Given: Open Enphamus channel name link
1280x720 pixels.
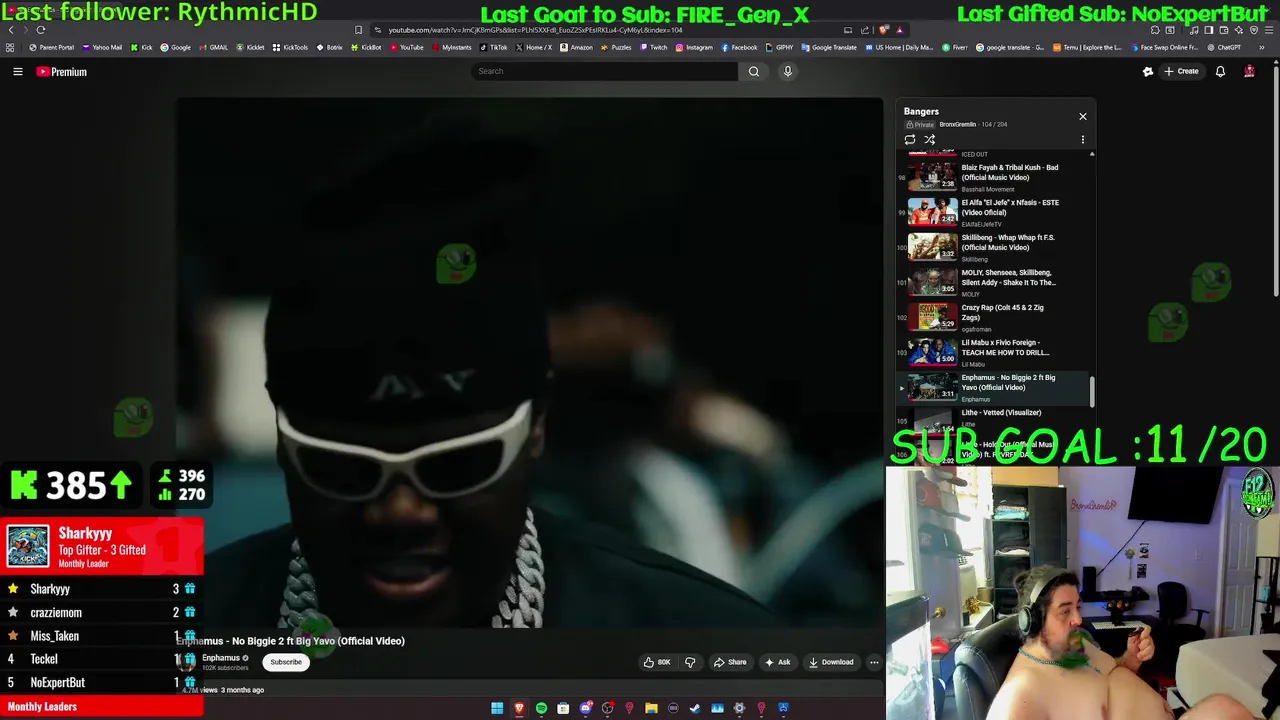Looking at the screenshot, I should 221,658.
